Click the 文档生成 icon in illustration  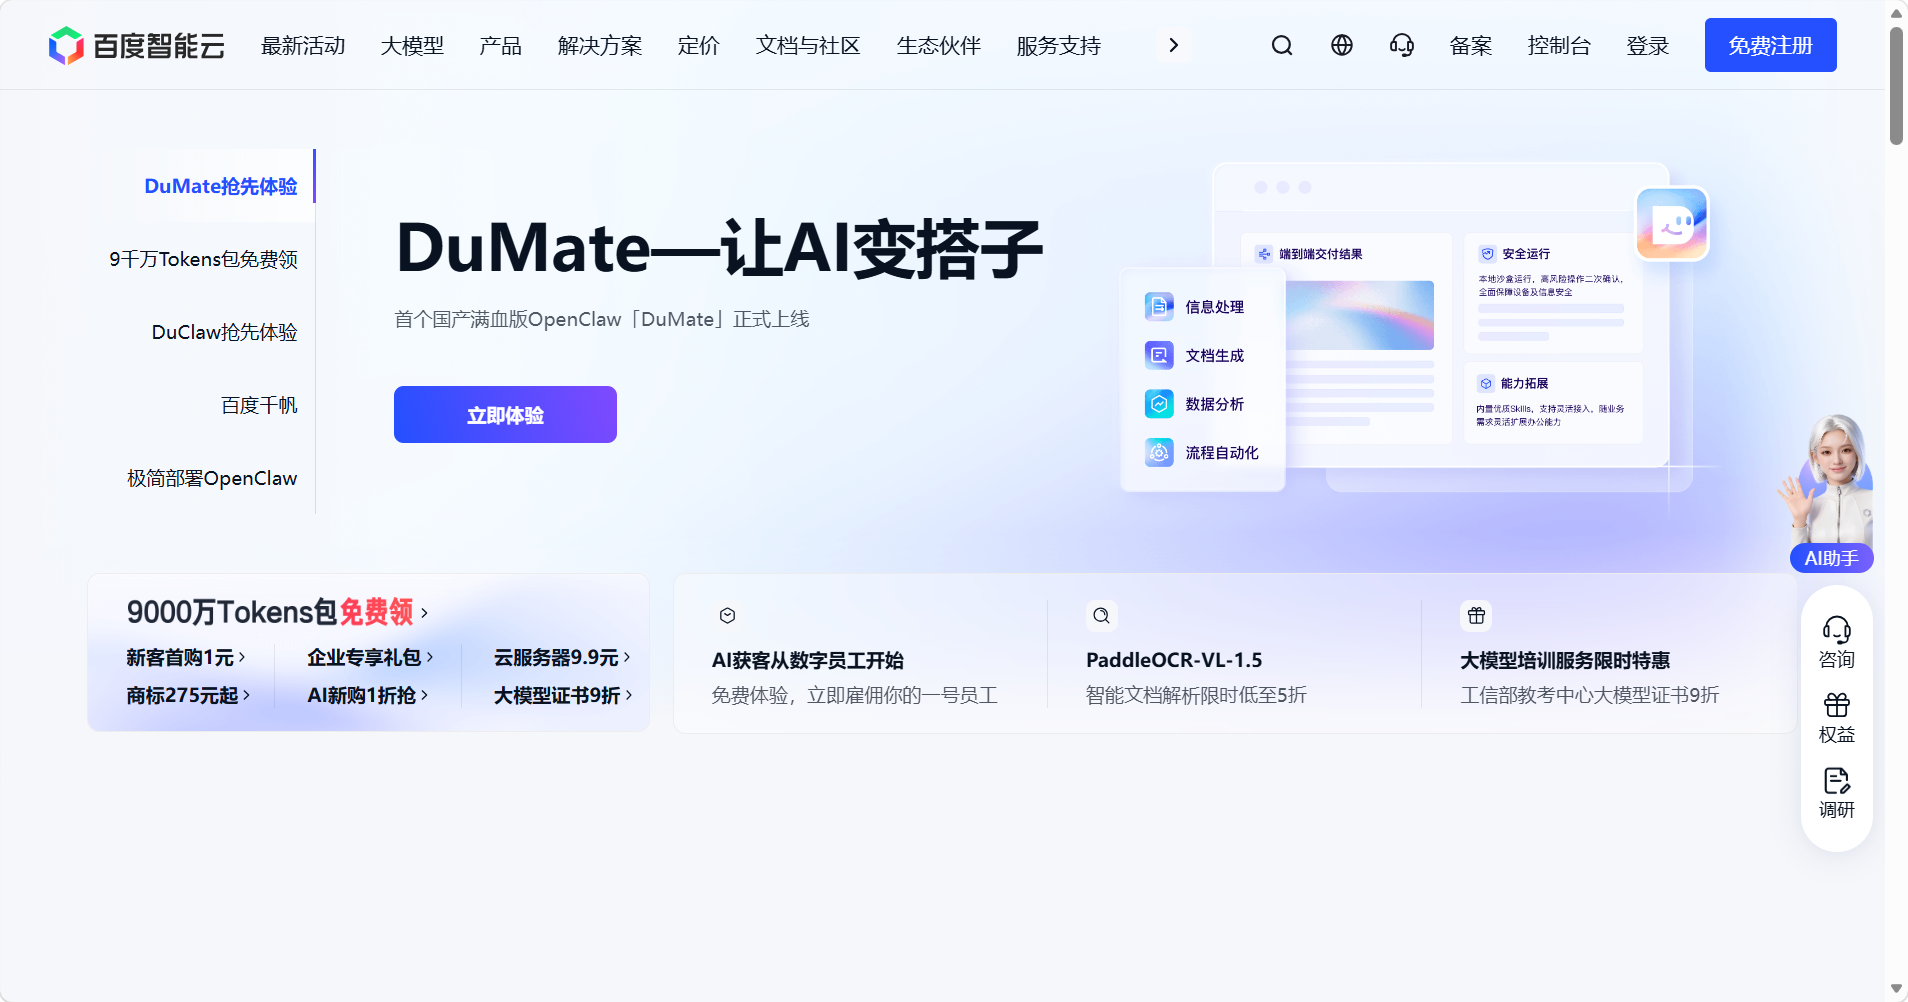[1159, 355]
